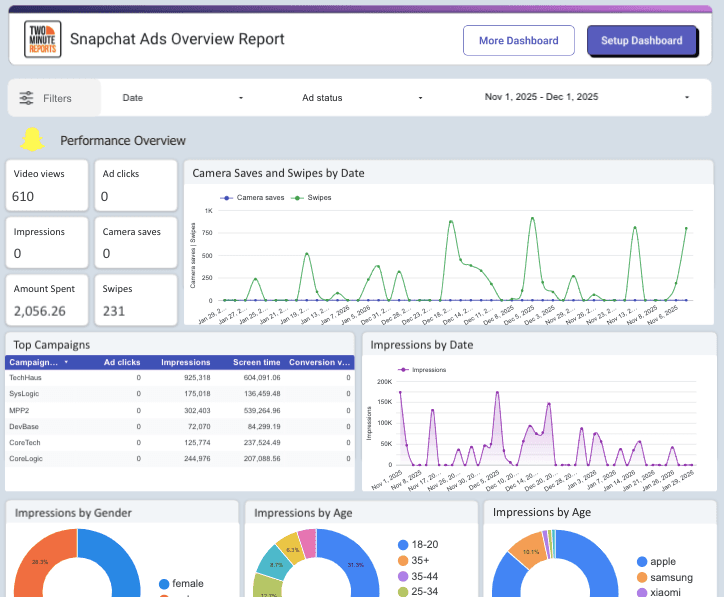Click the Filters label
The image size is (724, 597).
[57, 98]
